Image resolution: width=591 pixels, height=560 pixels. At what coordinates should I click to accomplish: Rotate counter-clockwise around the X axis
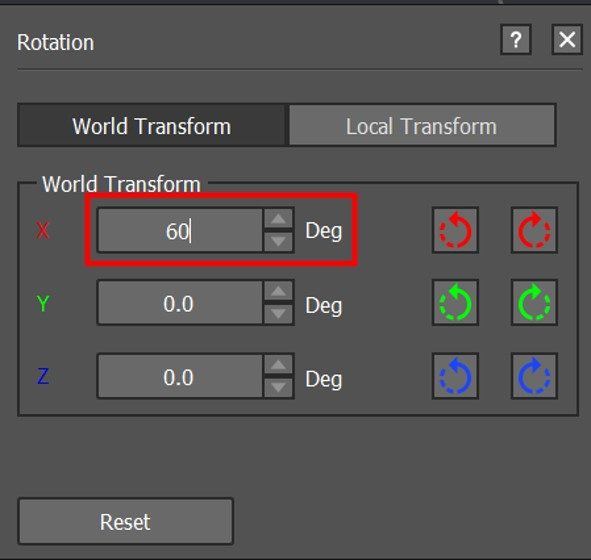click(455, 230)
